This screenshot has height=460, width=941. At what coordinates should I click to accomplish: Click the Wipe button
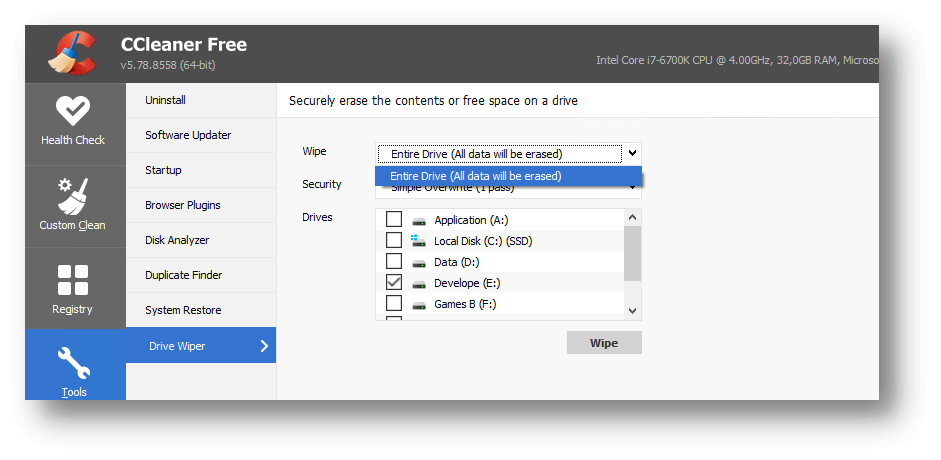pyautogui.click(x=604, y=343)
